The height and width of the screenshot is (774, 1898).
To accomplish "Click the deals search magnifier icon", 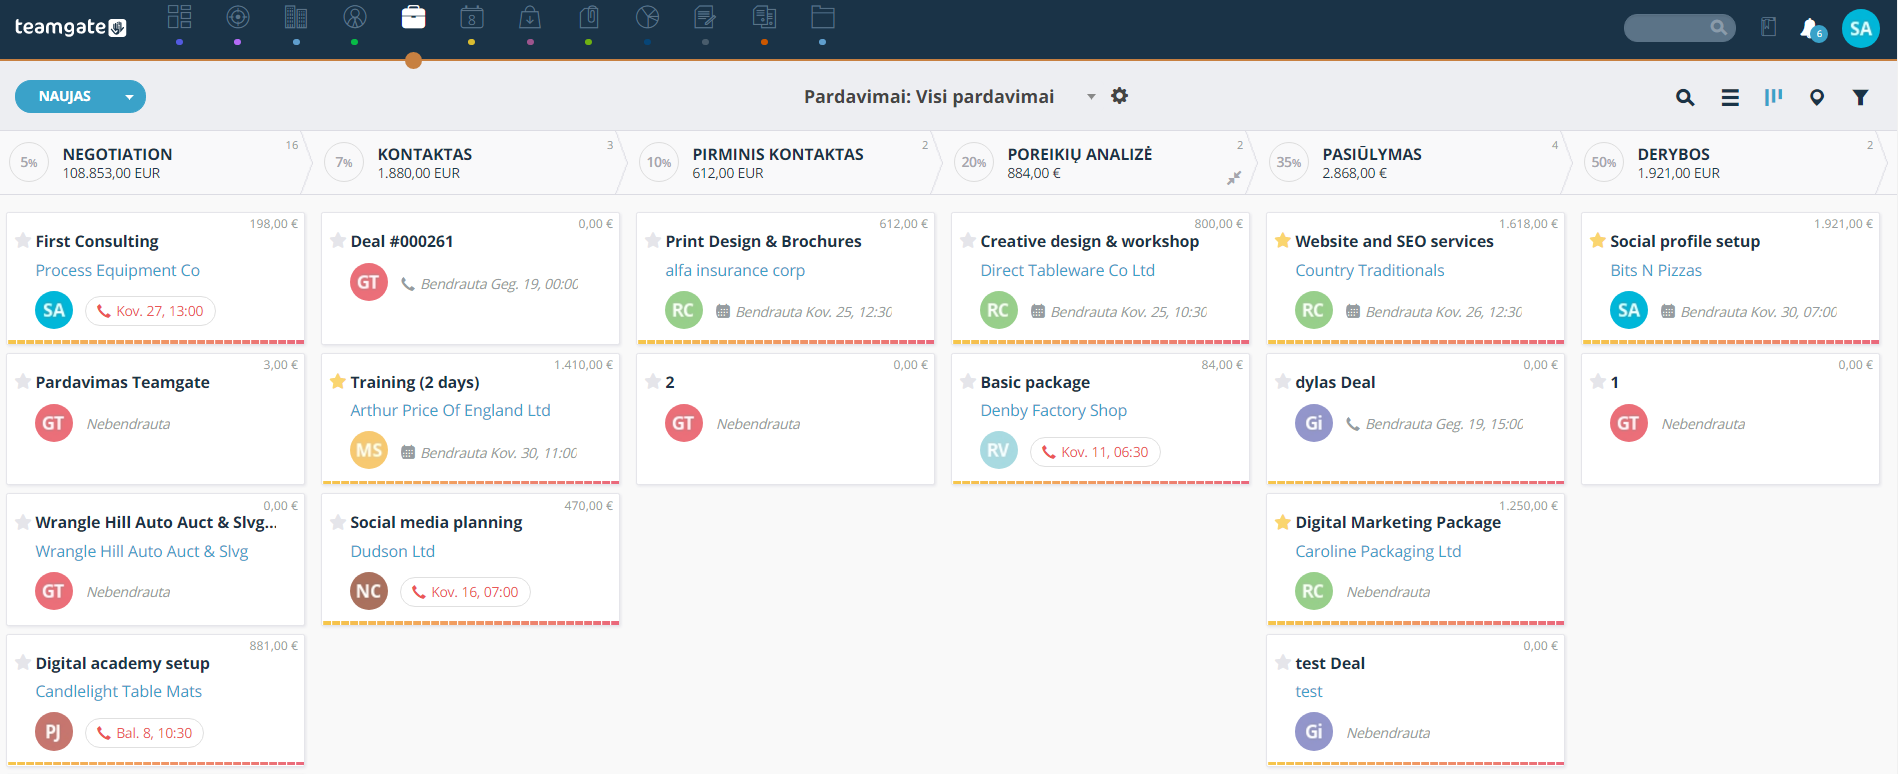I will coord(1685,97).
